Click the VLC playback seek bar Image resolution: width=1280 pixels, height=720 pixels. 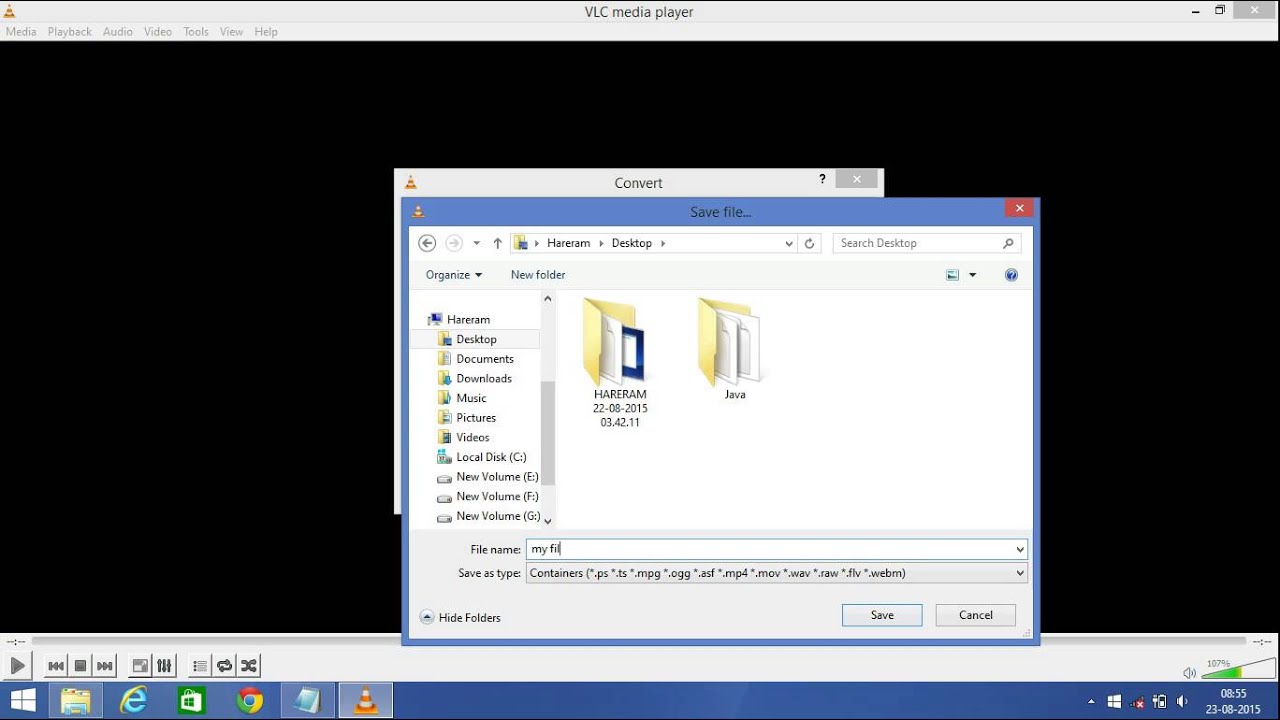640,641
